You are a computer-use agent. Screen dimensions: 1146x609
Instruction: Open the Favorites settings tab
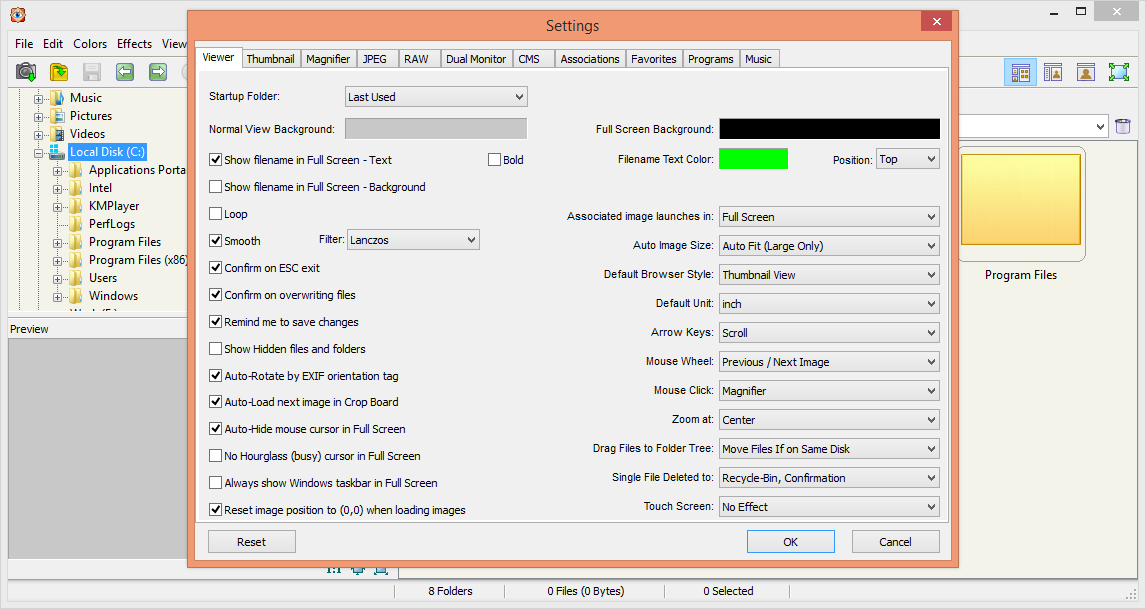point(654,59)
